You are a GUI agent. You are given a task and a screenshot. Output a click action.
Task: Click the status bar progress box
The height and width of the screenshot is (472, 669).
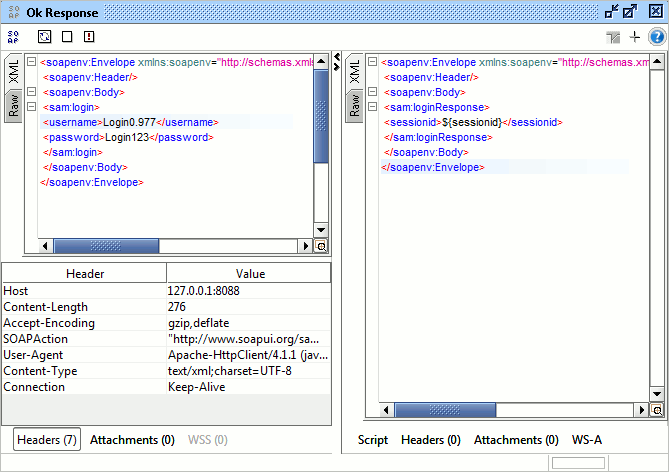click(578, 463)
